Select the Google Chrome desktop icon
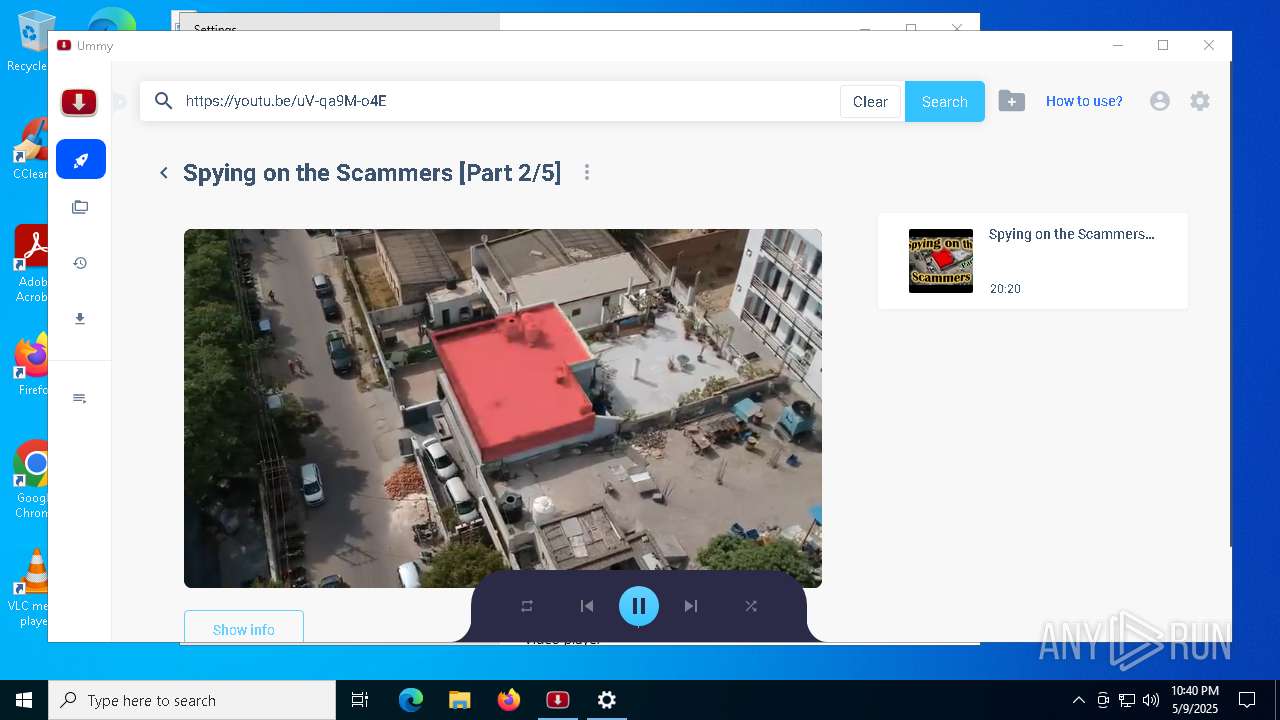 coord(30,480)
